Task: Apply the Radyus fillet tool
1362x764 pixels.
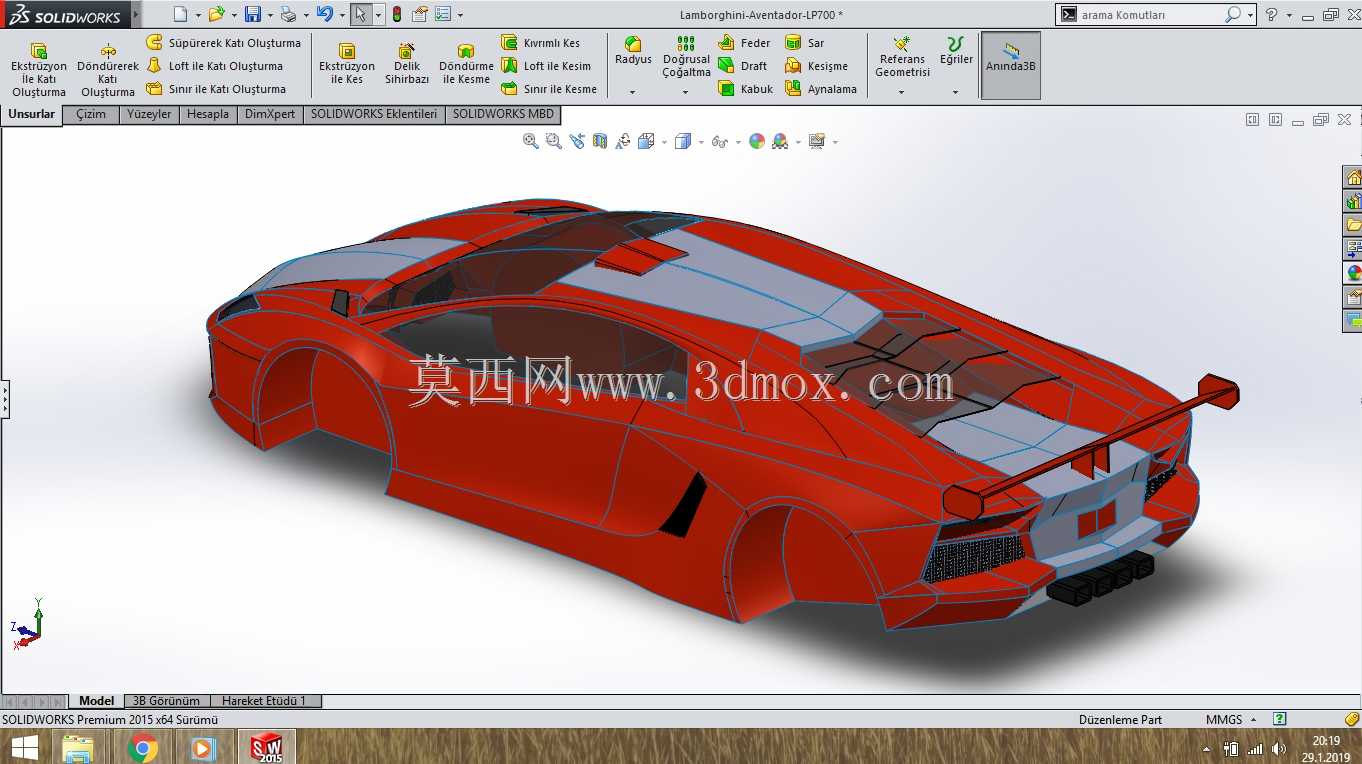Action: (633, 52)
